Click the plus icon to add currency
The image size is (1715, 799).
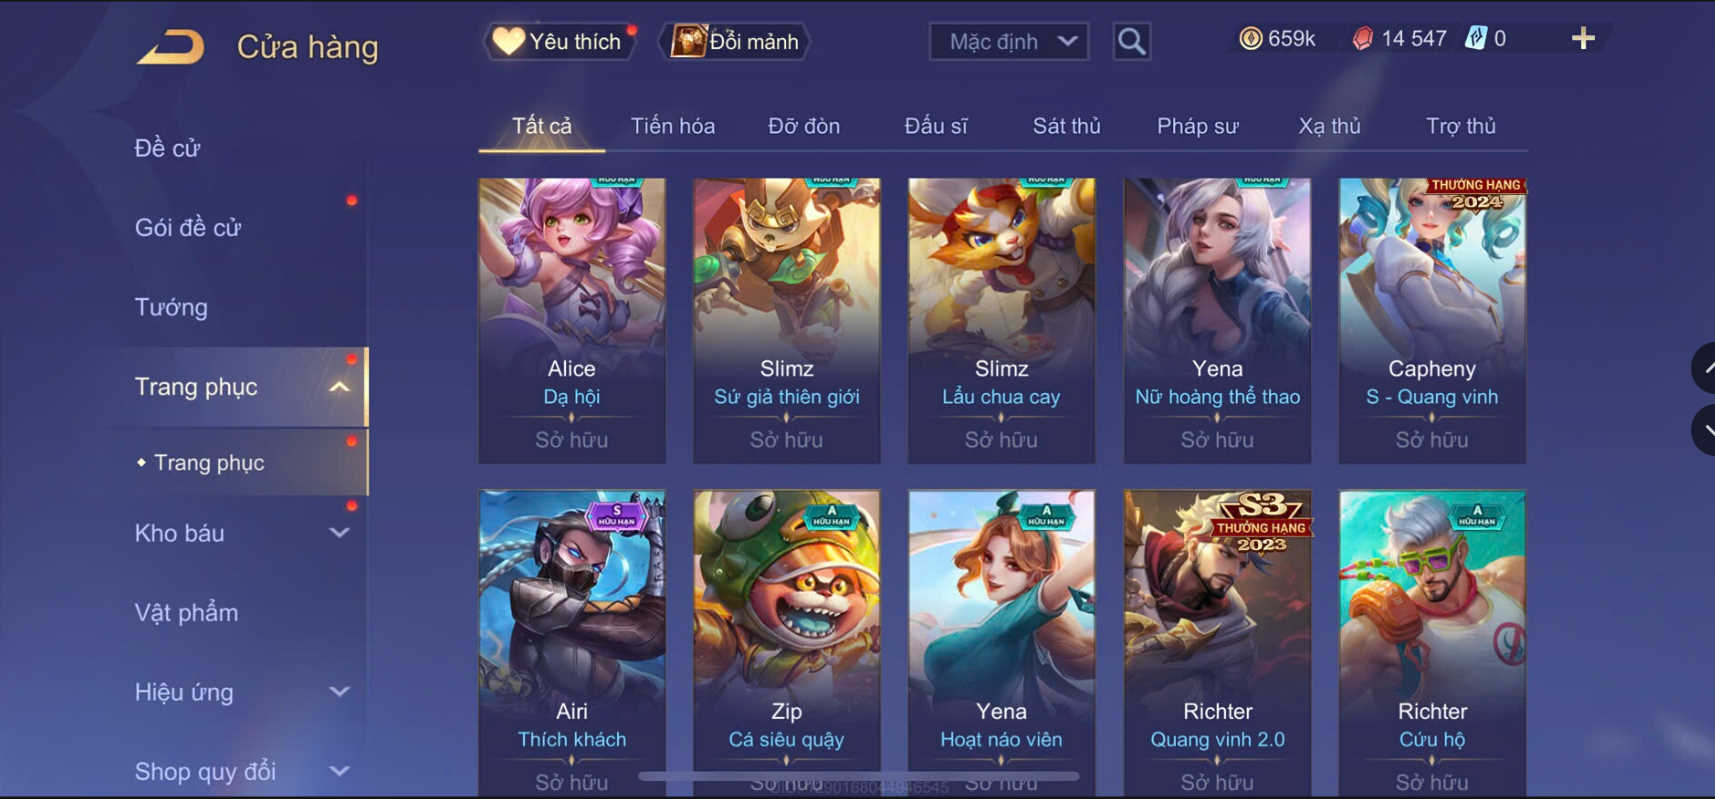[1583, 39]
